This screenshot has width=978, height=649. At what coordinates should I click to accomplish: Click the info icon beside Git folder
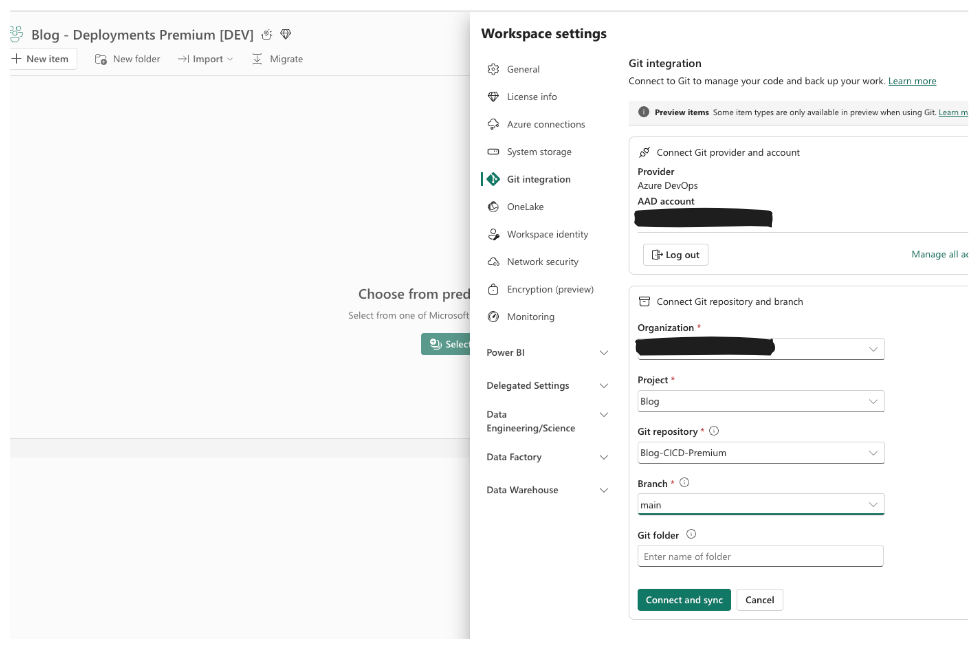pyautogui.click(x=691, y=535)
